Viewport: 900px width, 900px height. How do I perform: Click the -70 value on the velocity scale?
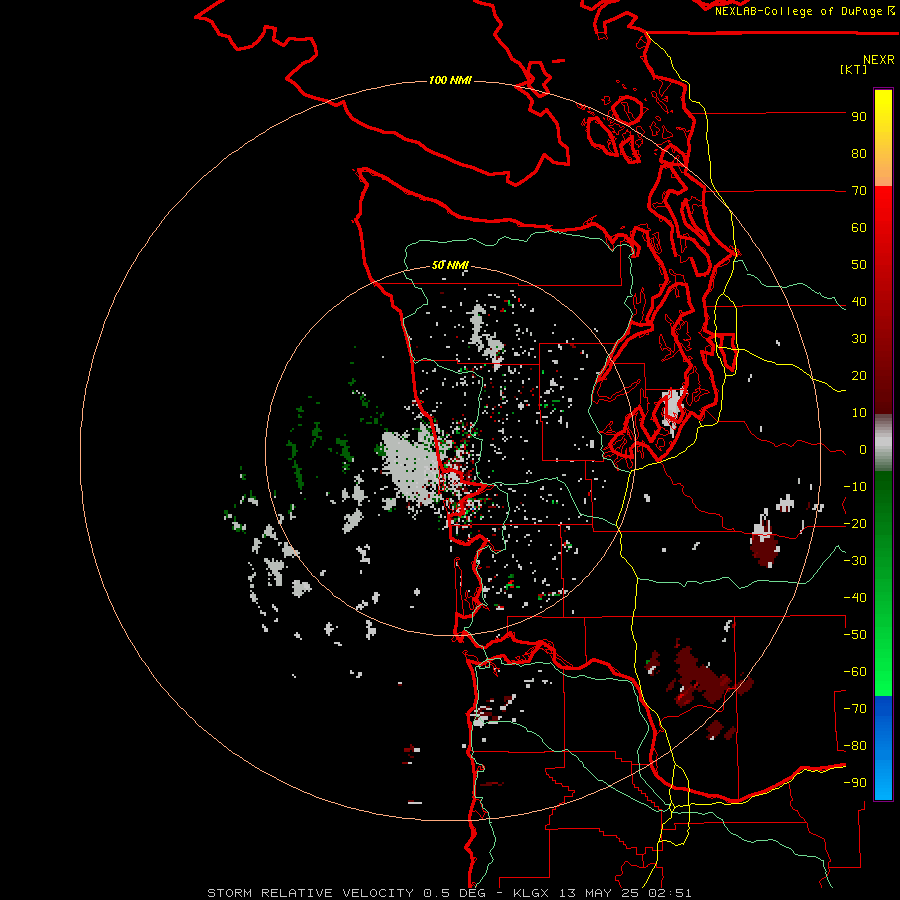click(855, 709)
